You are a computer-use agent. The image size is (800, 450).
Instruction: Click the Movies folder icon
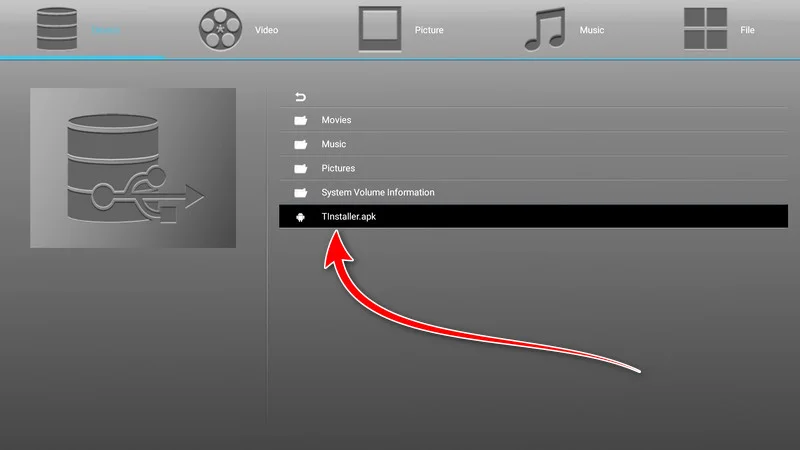[301, 120]
